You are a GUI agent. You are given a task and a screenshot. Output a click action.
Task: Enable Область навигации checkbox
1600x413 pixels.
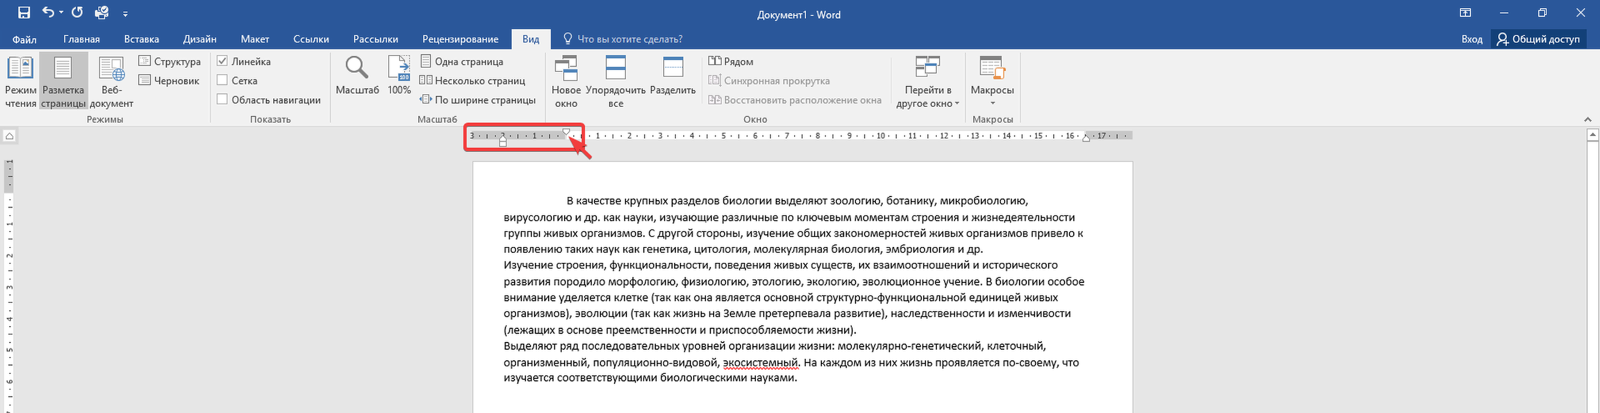pyautogui.click(x=223, y=99)
